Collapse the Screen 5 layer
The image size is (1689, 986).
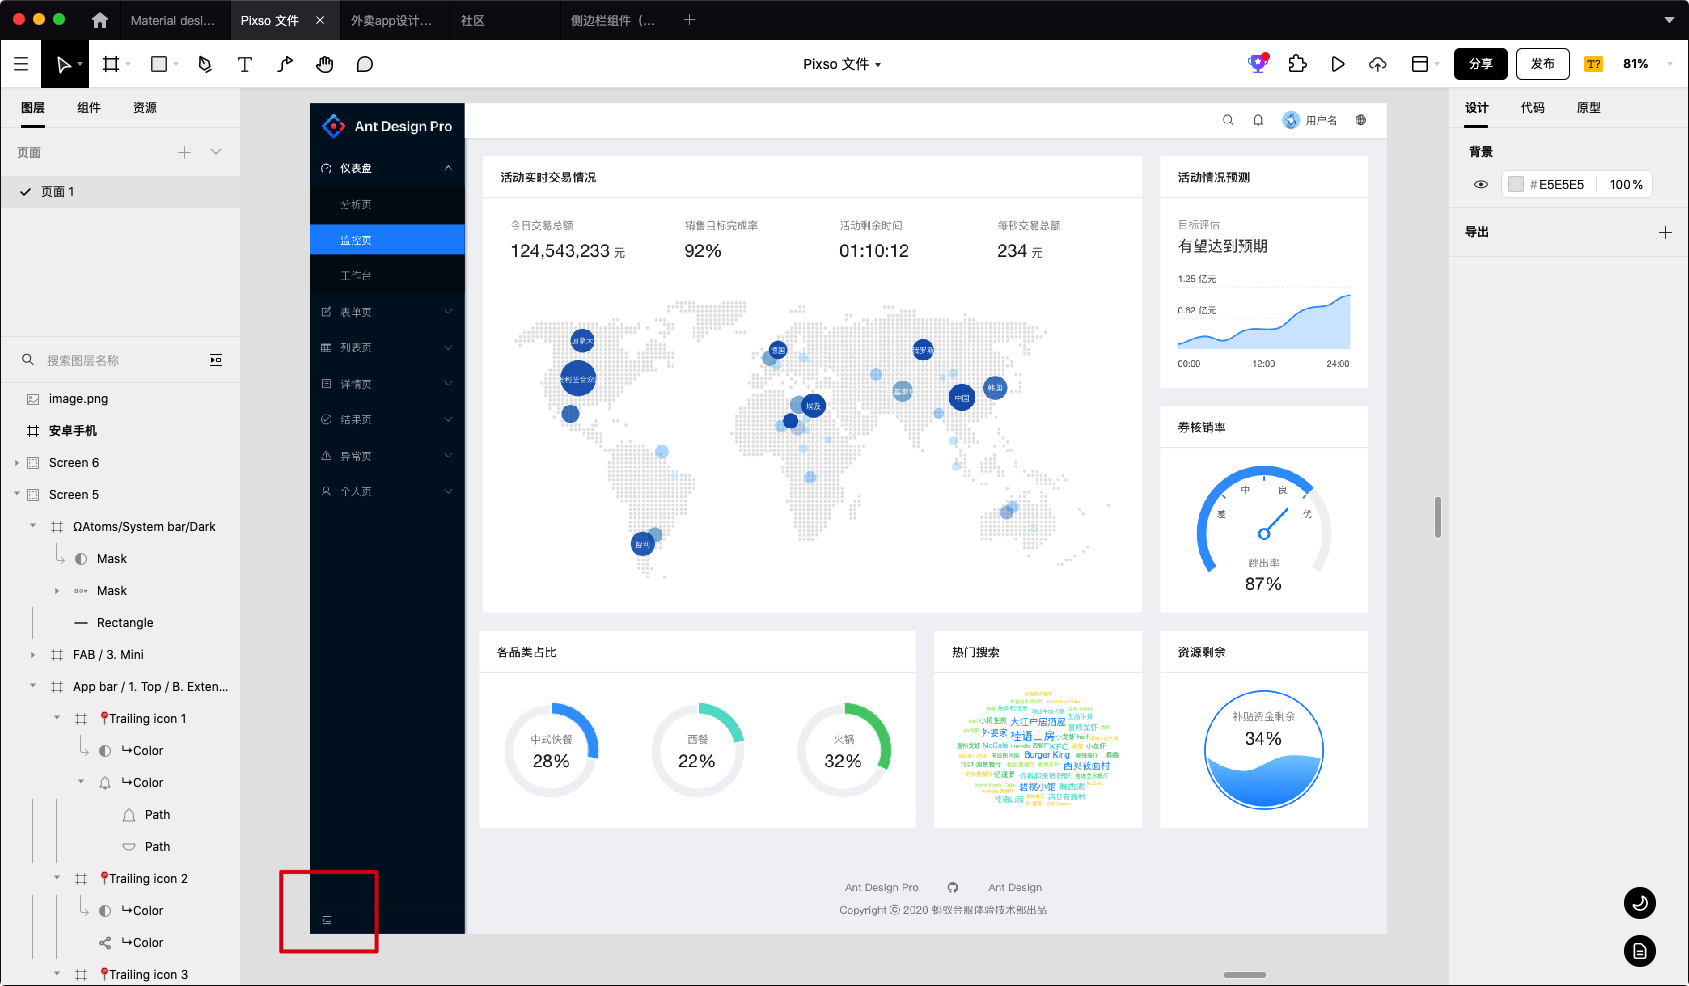coord(17,494)
